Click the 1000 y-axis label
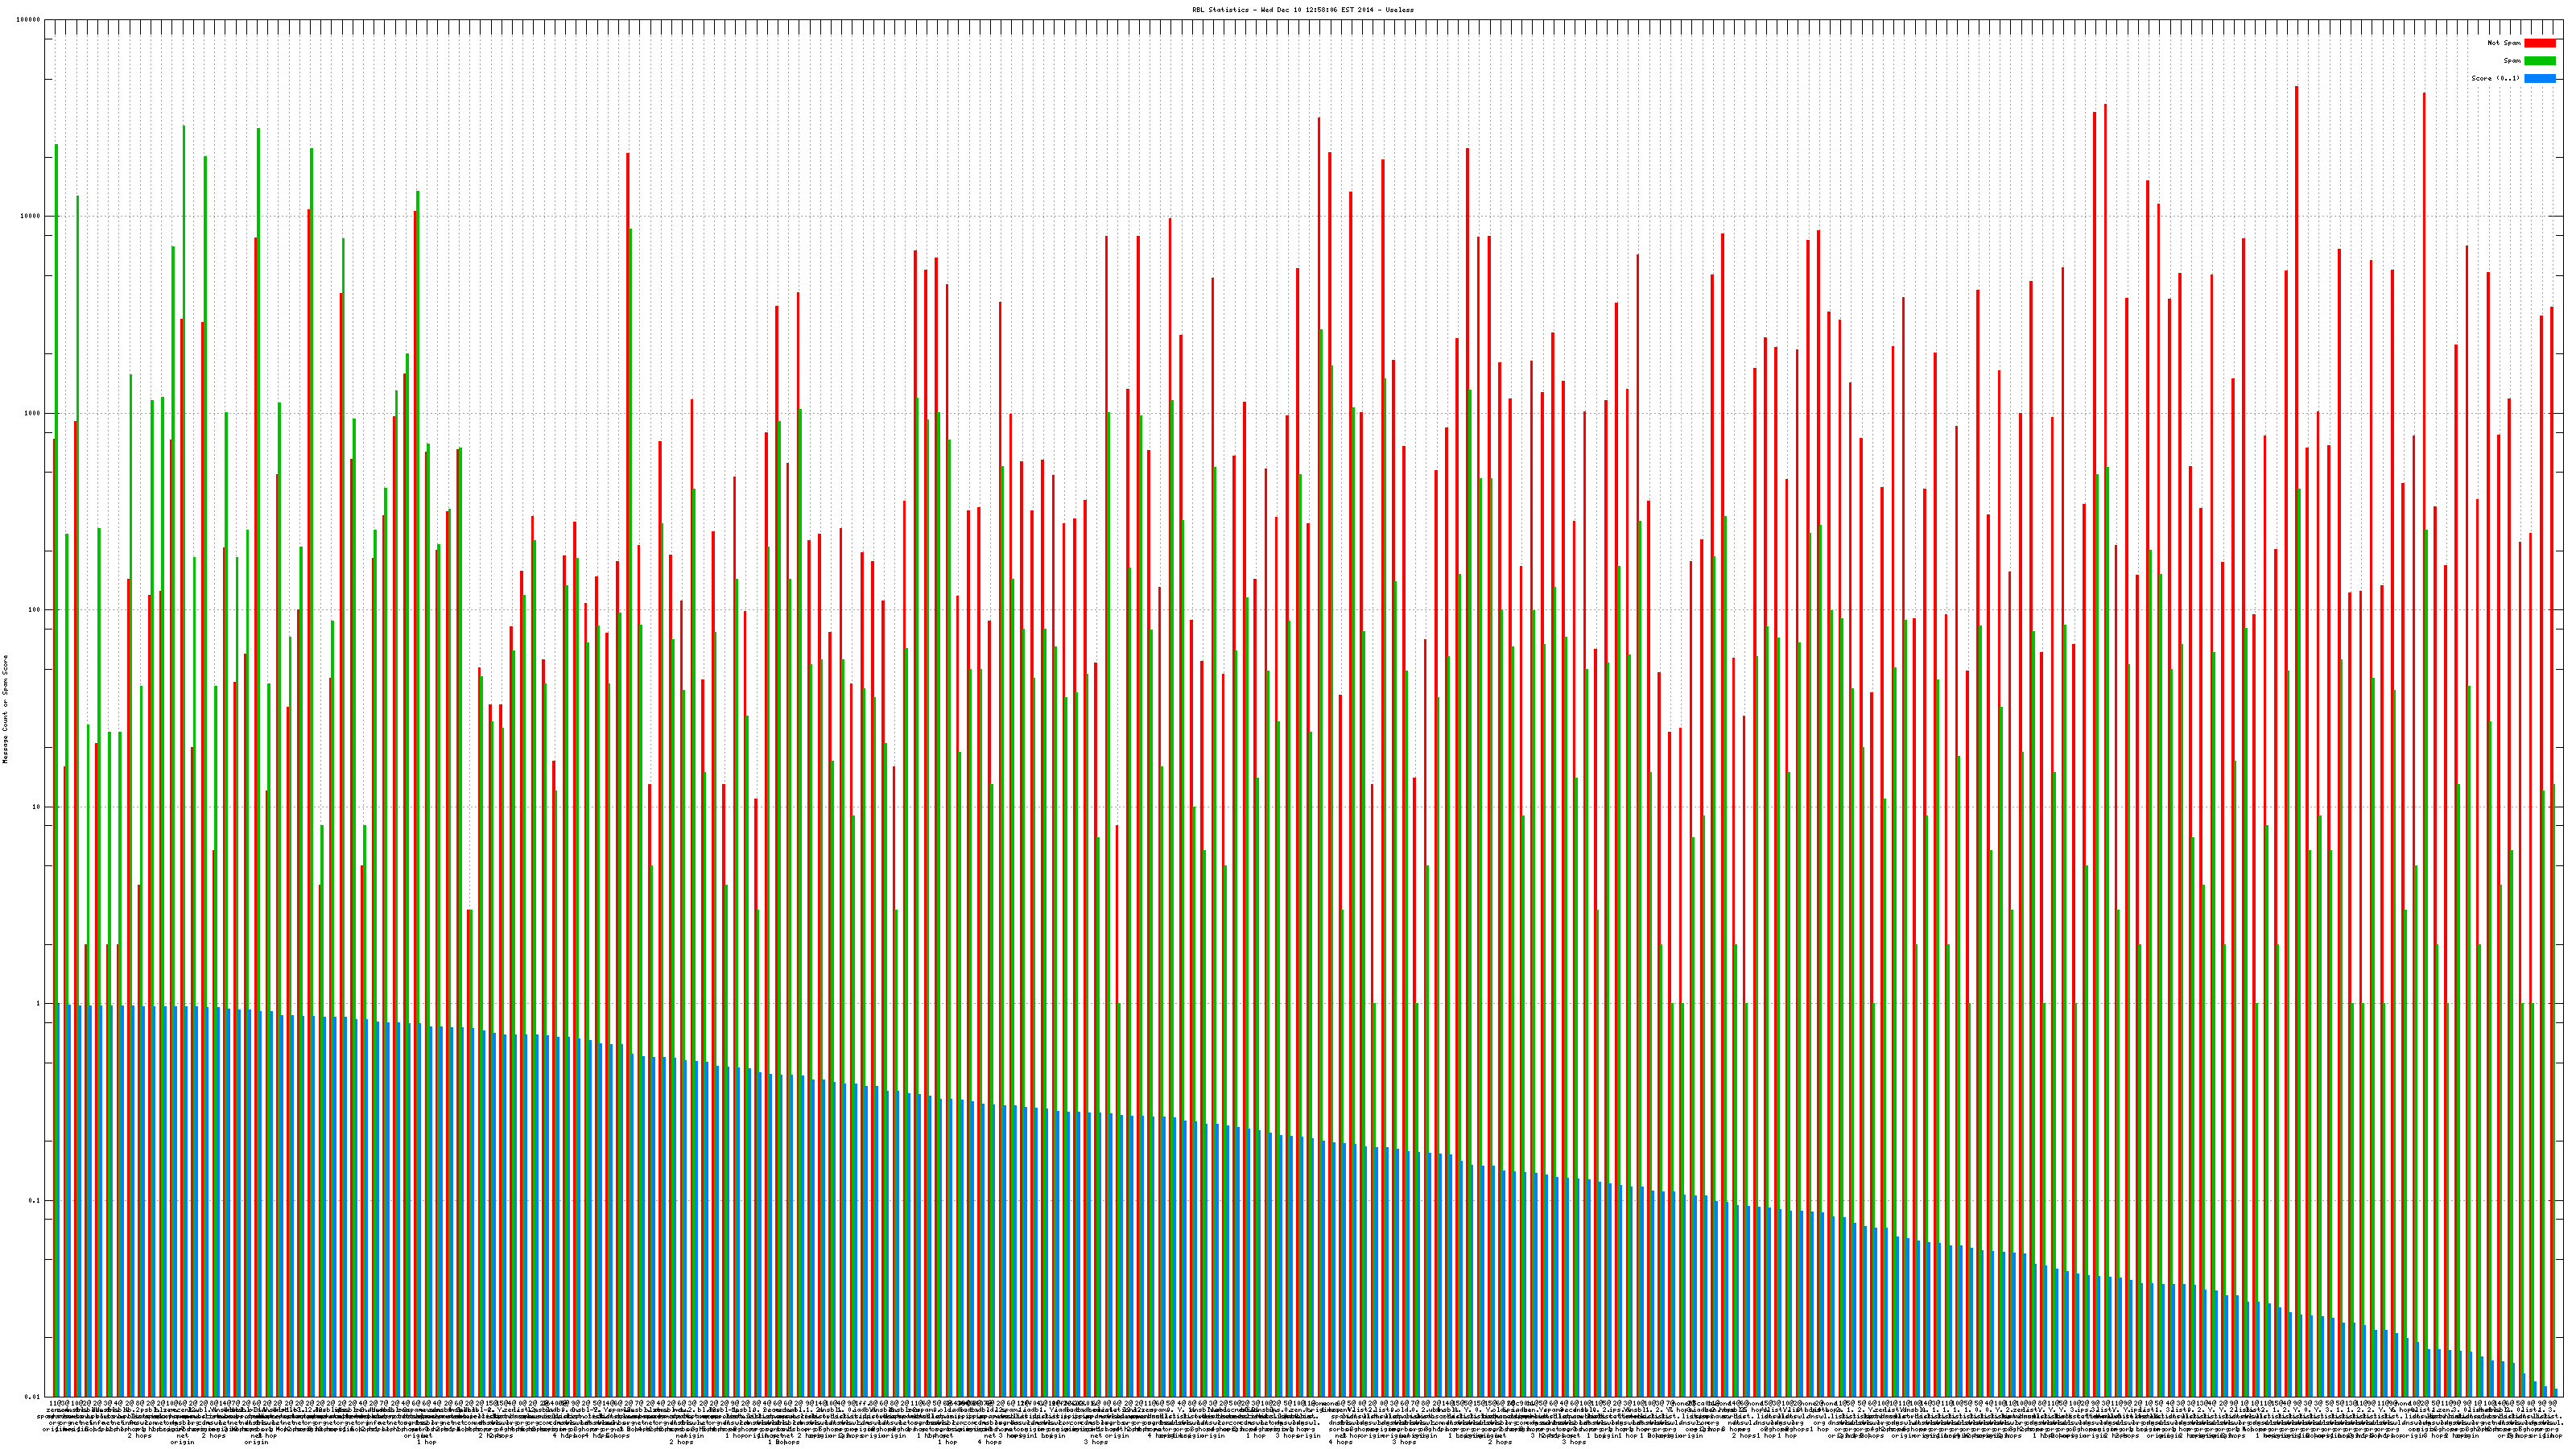Image resolution: width=2576 pixels, height=1449 pixels. [x=34, y=413]
